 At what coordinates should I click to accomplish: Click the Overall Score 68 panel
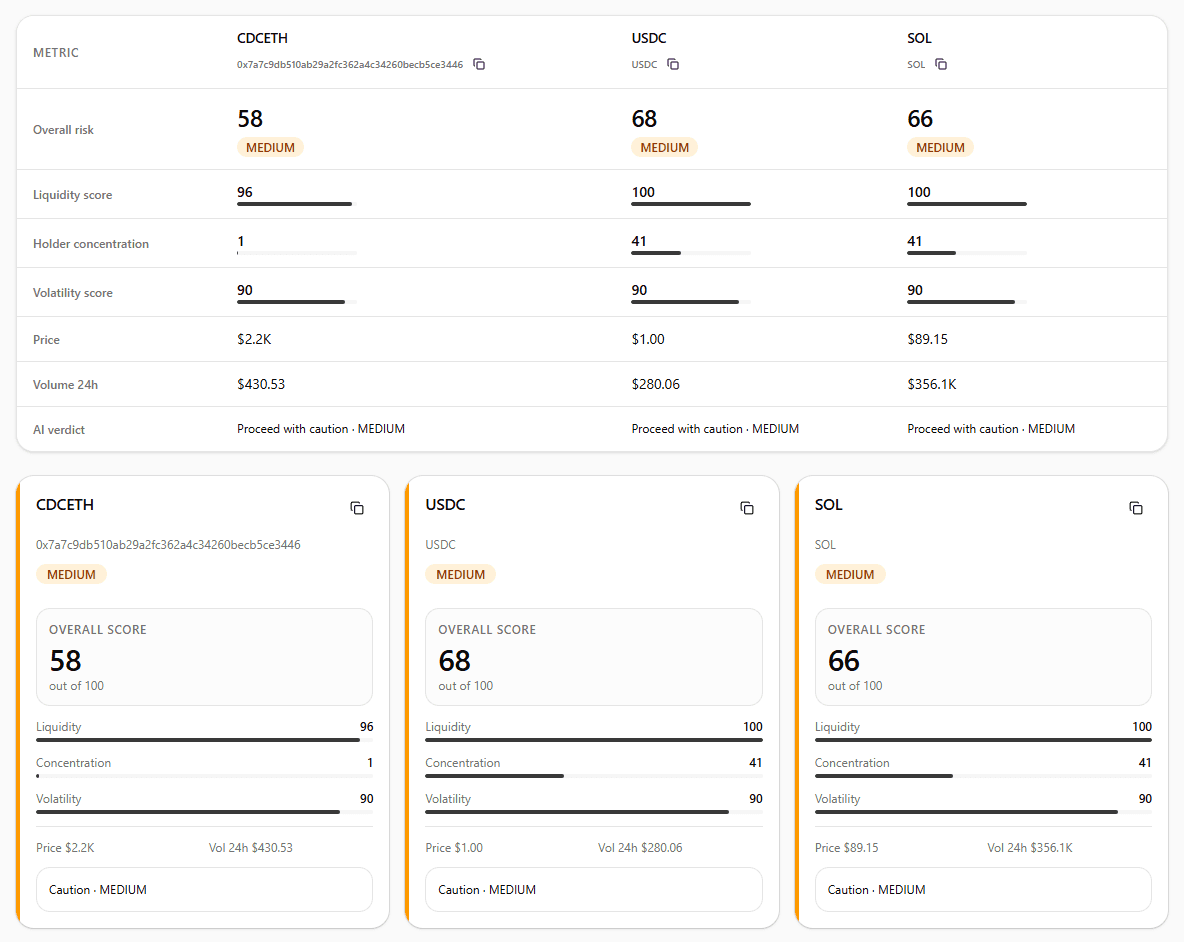coord(594,657)
